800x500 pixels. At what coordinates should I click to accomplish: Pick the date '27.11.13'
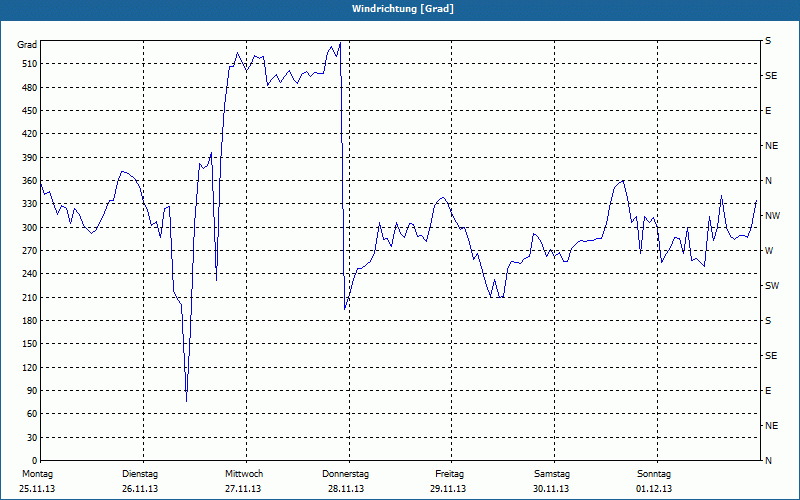243,489
